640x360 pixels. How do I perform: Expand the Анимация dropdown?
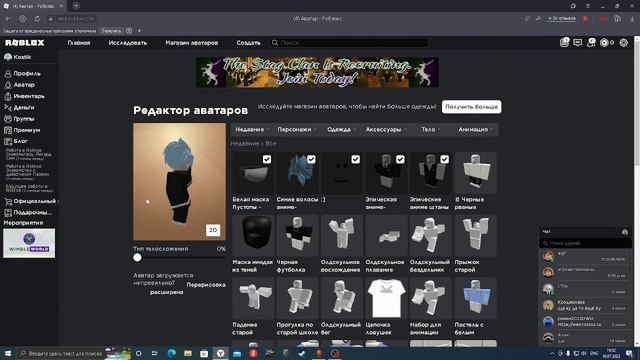tap(475, 129)
